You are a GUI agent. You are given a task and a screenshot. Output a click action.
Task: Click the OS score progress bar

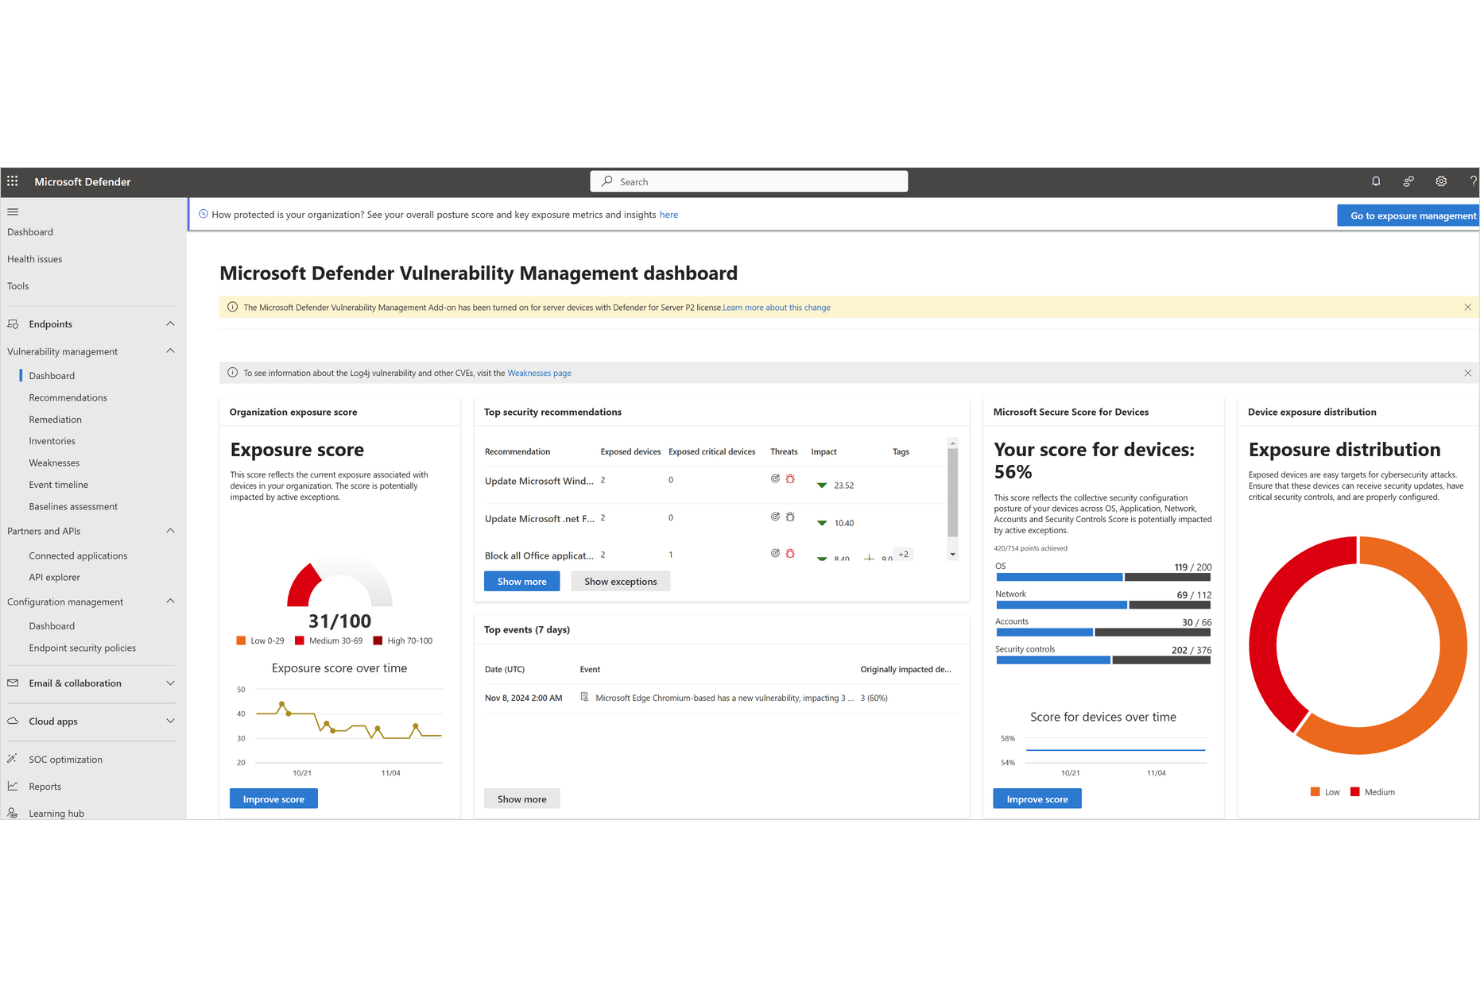click(1103, 577)
